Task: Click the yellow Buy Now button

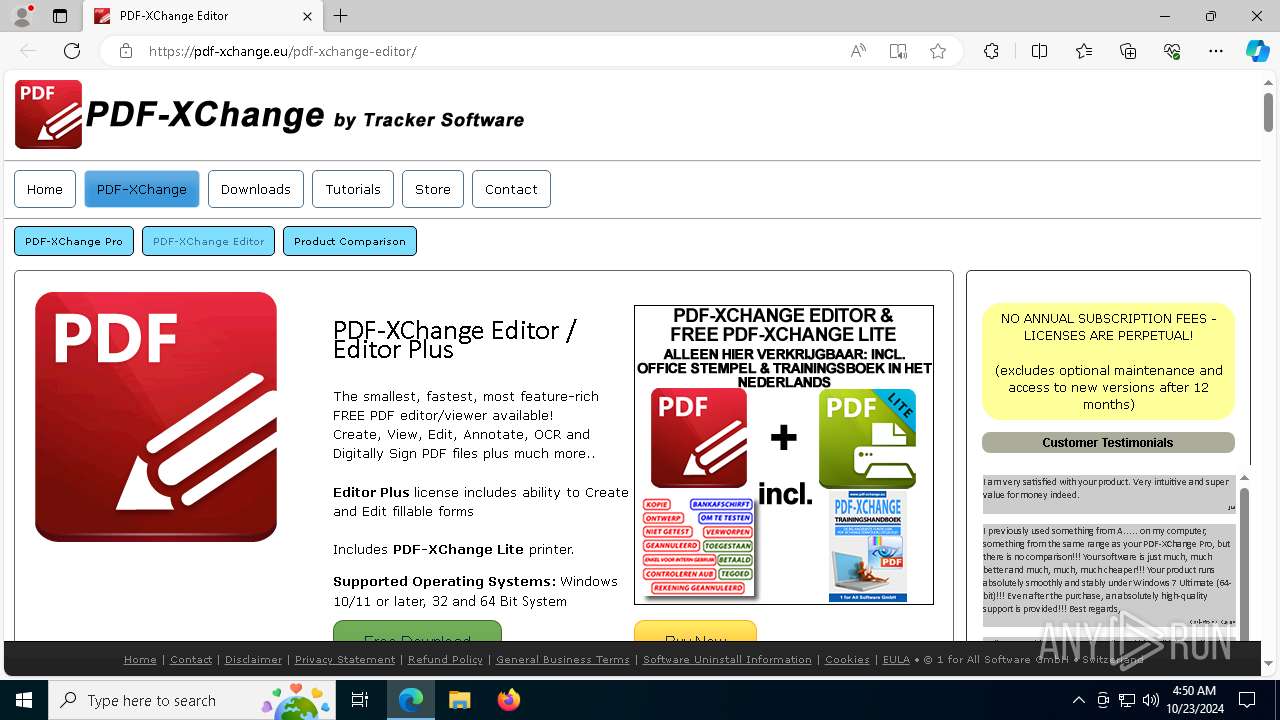Action: tap(695, 631)
